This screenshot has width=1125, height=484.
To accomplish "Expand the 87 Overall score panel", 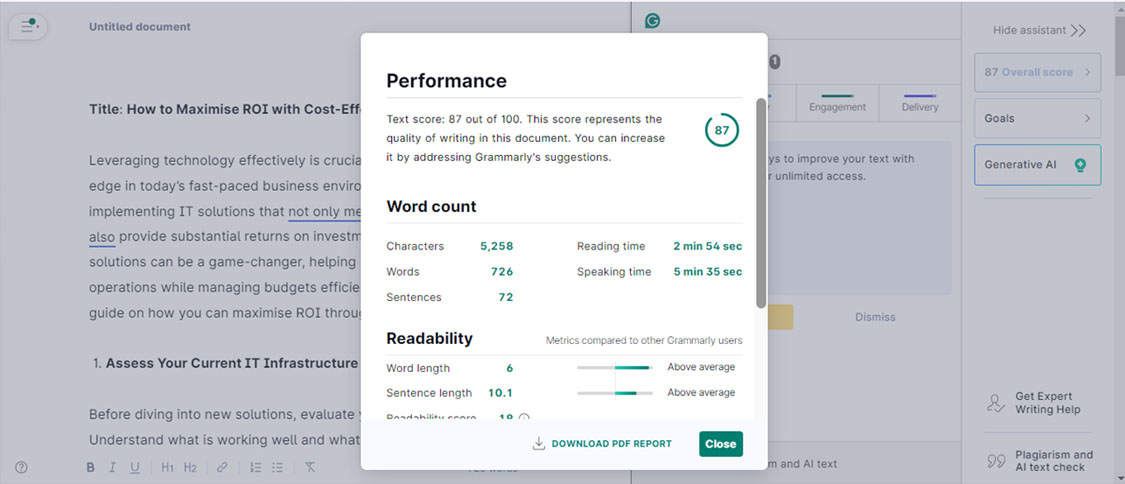I will pyautogui.click(x=1037, y=72).
